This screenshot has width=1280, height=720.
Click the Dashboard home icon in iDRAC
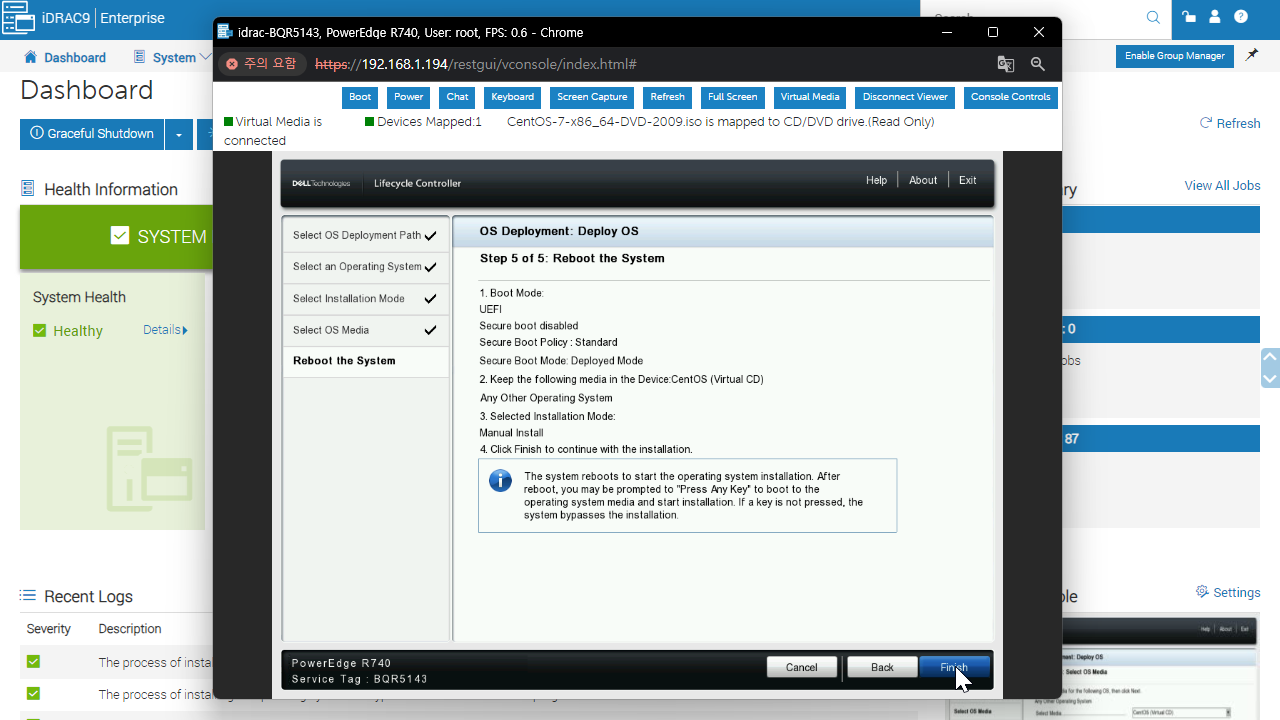pyautogui.click(x=30, y=57)
